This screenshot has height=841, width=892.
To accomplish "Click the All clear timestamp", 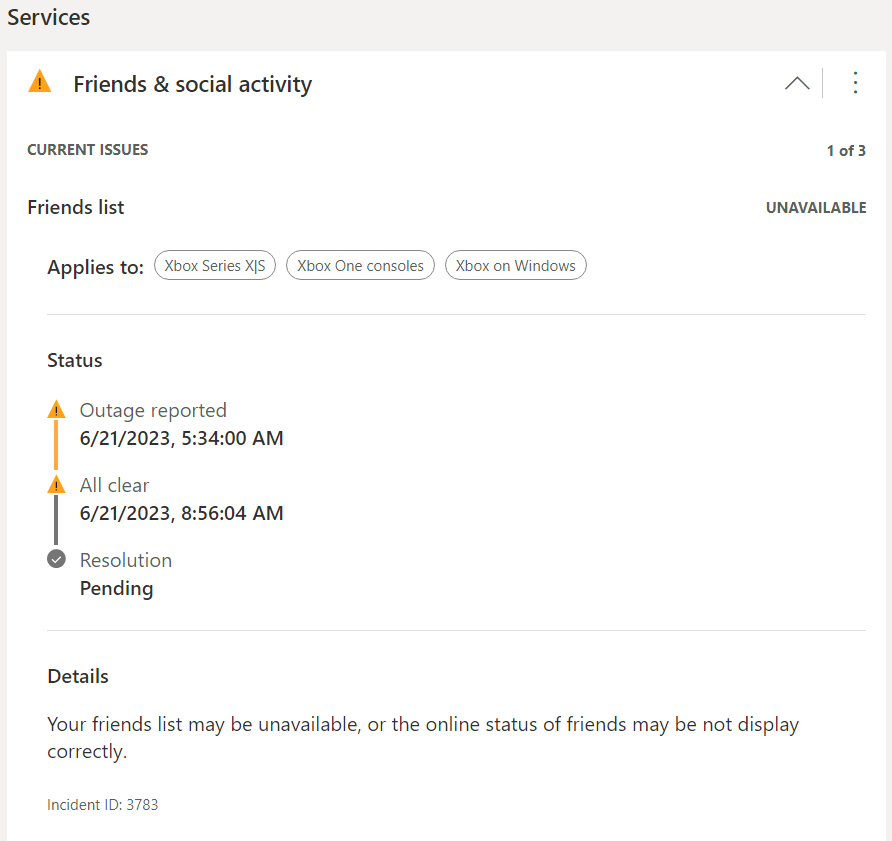I will click(x=181, y=513).
